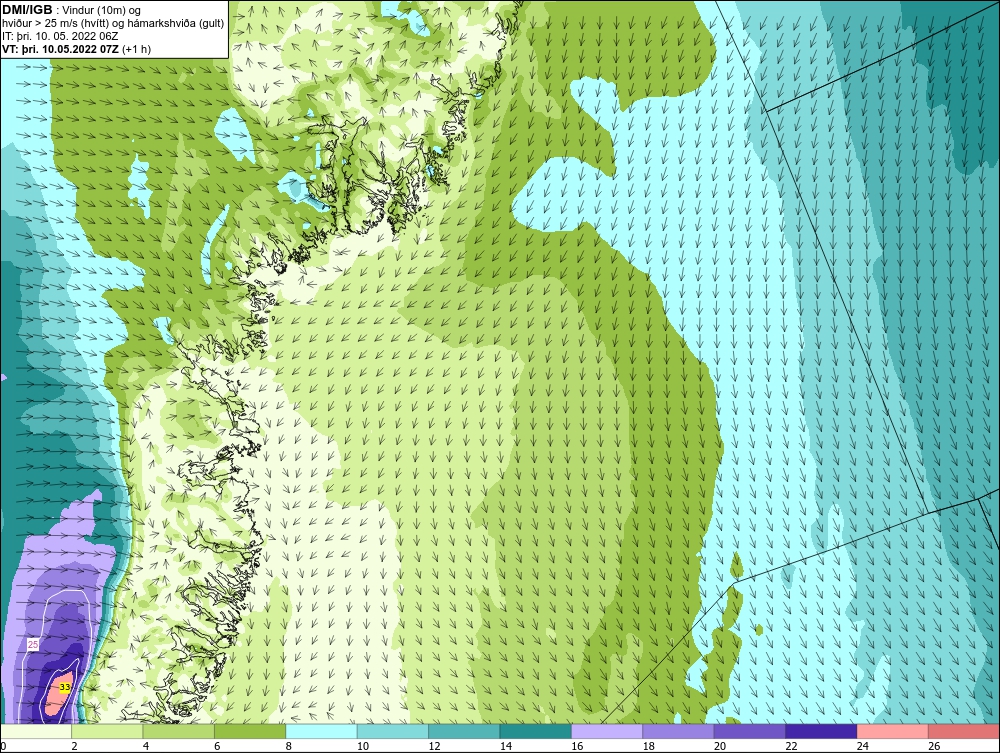Click the pink 24–26 m/s legend swatch

[893, 731]
